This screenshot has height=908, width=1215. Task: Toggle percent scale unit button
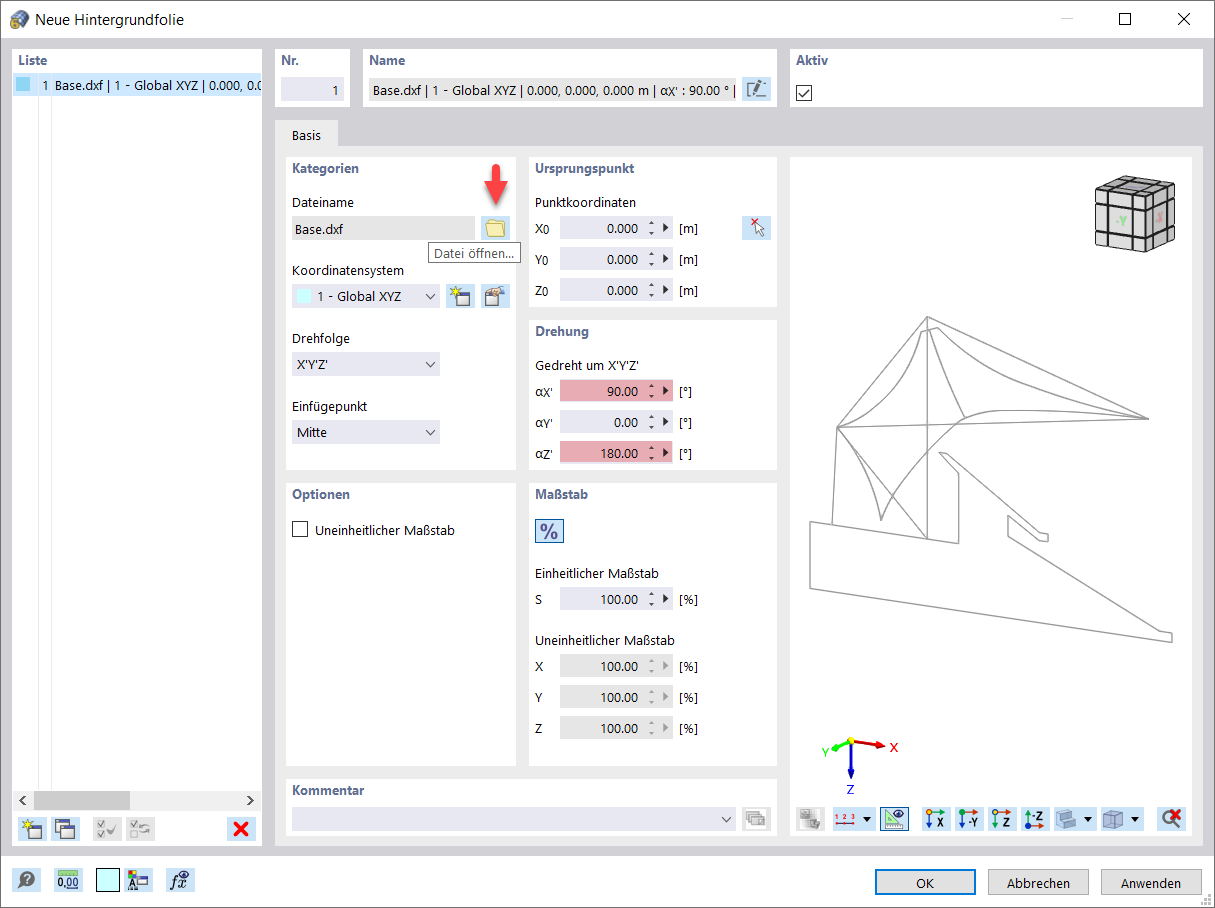point(549,531)
